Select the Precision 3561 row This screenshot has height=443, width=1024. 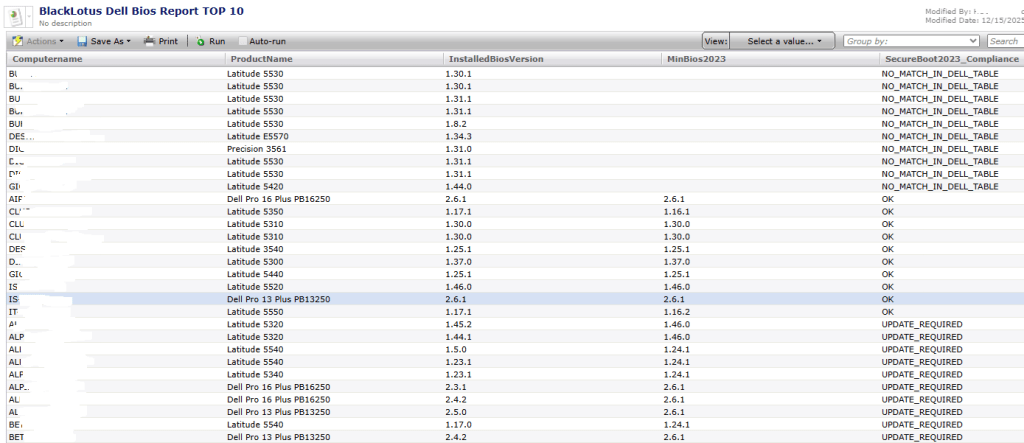coord(261,149)
